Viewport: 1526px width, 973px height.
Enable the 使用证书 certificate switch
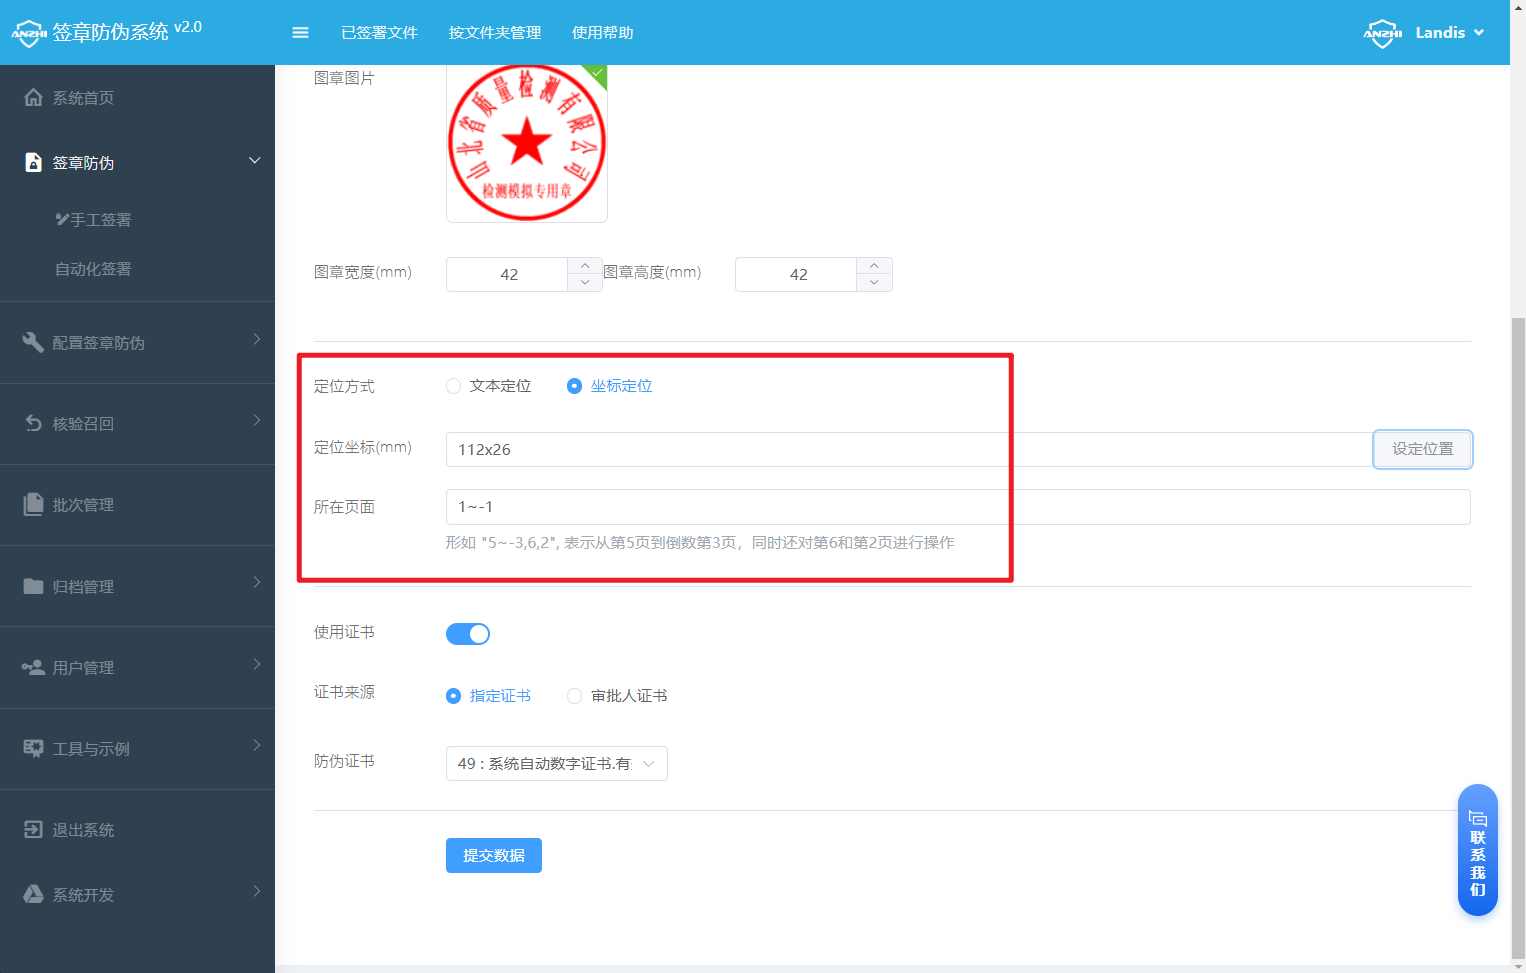(467, 633)
